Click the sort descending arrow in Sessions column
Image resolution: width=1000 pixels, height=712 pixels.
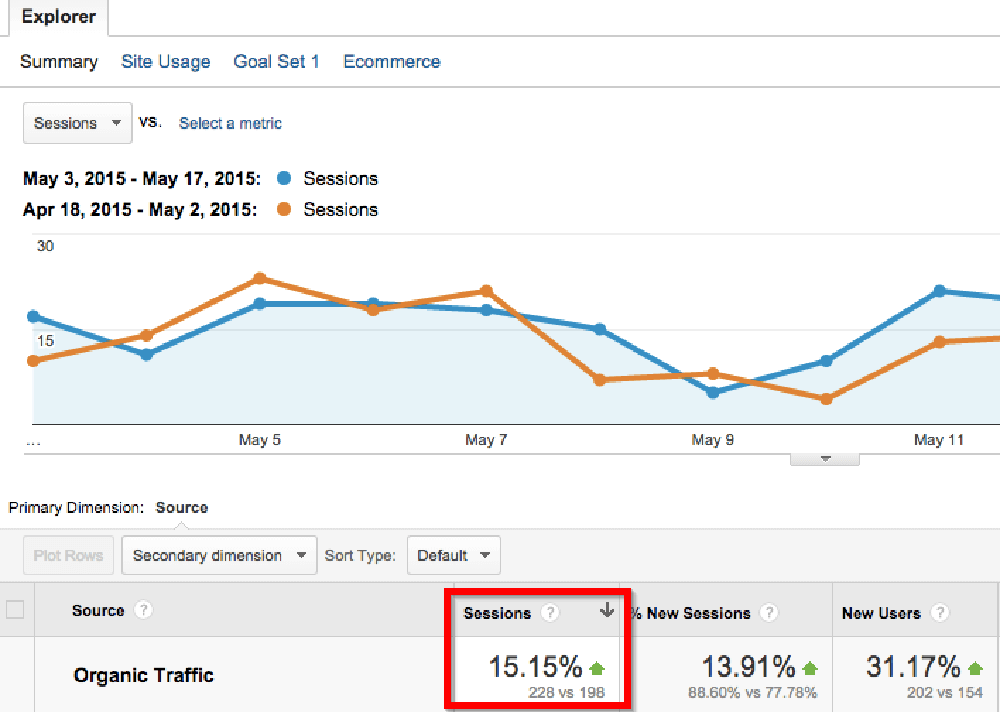pyautogui.click(x=606, y=612)
